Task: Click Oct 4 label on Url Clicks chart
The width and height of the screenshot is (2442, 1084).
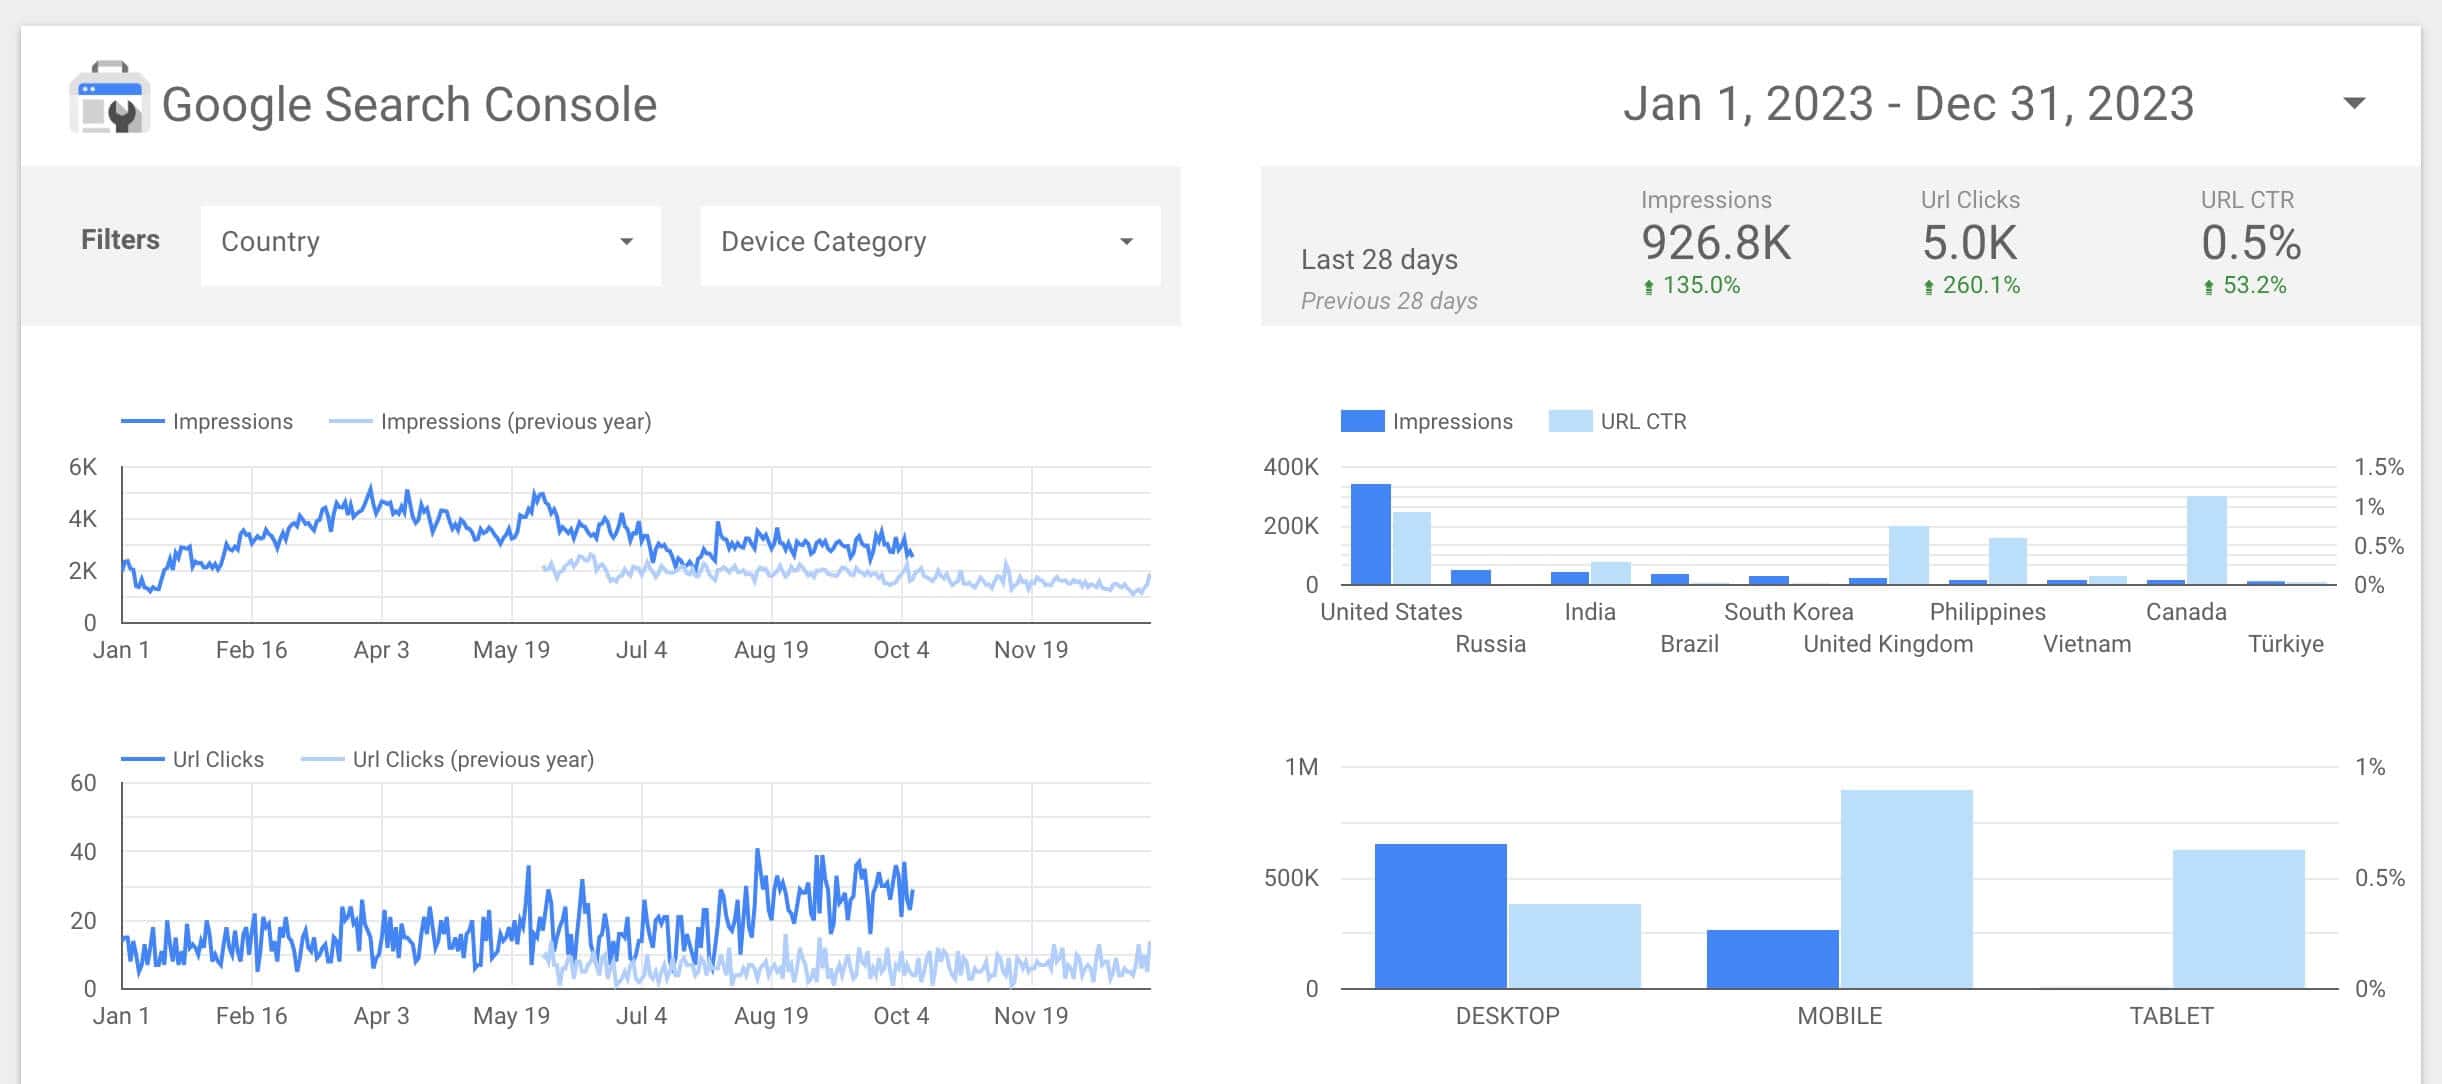Action: pos(901,1016)
